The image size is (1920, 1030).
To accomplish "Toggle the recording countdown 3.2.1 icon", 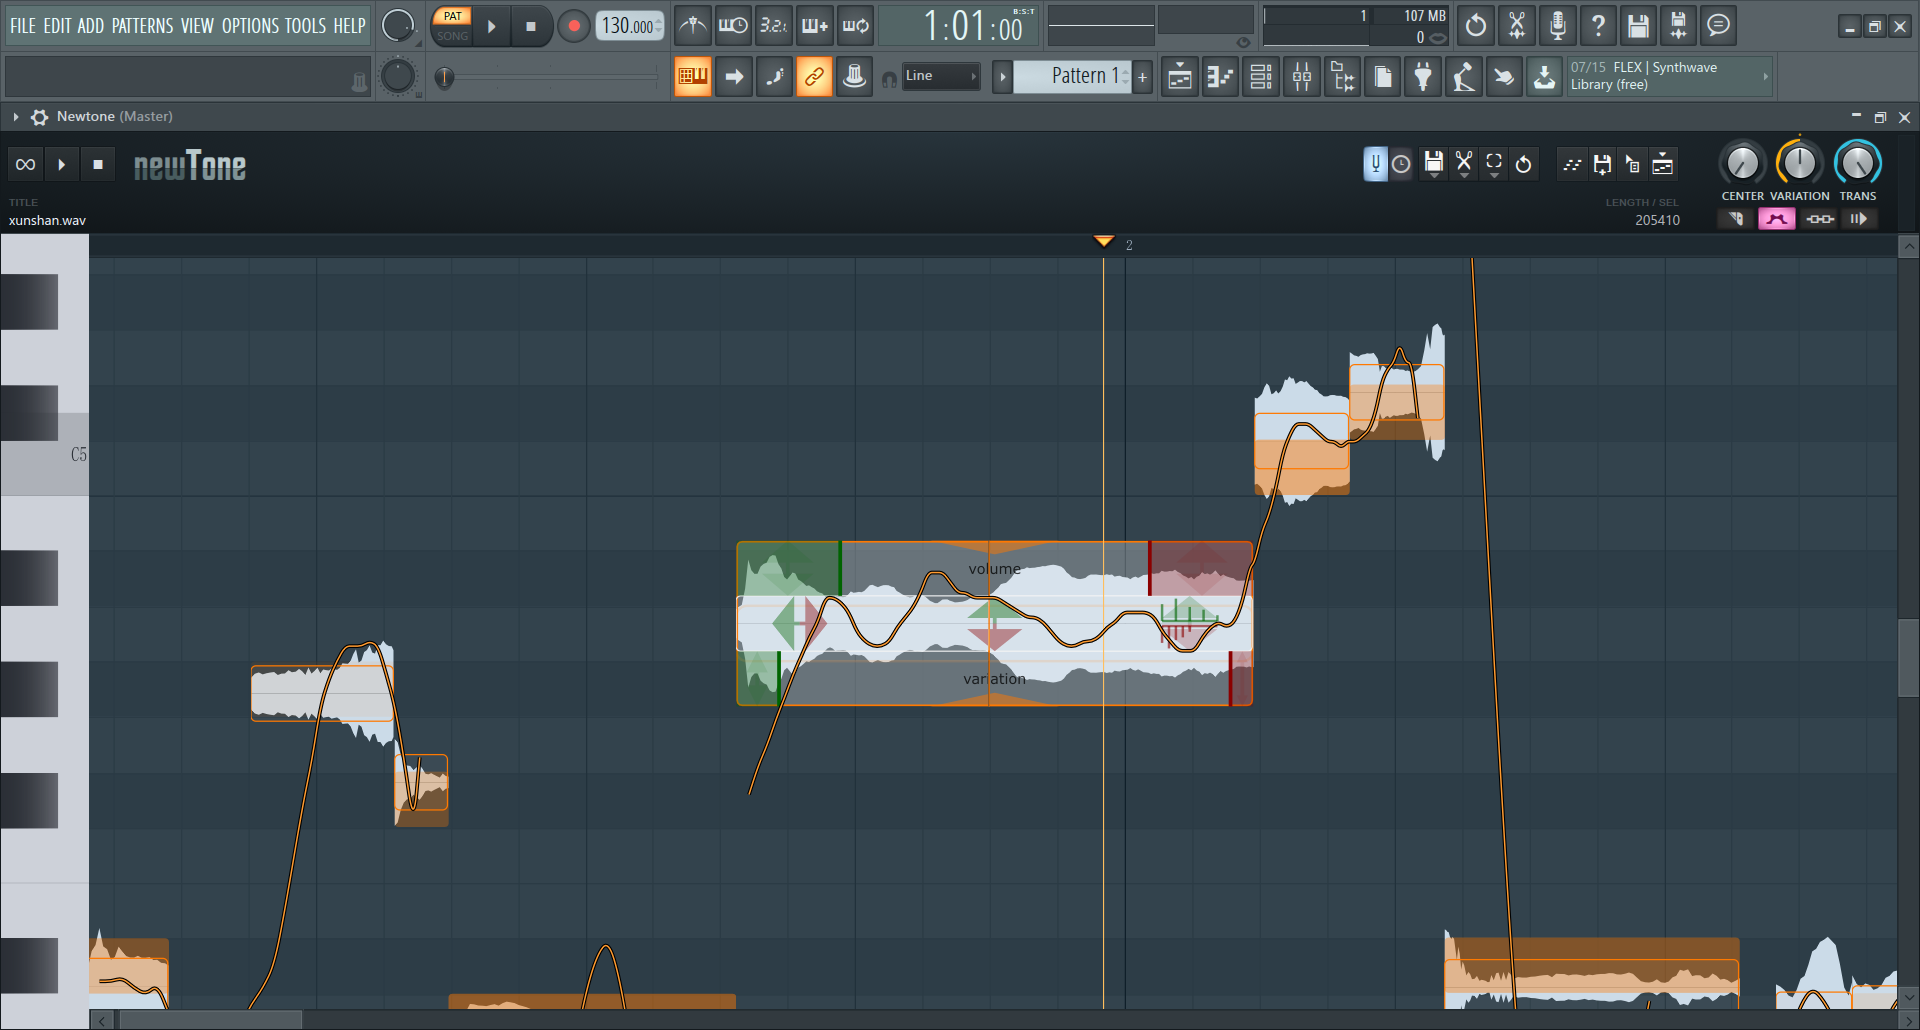I will point(774,26).
